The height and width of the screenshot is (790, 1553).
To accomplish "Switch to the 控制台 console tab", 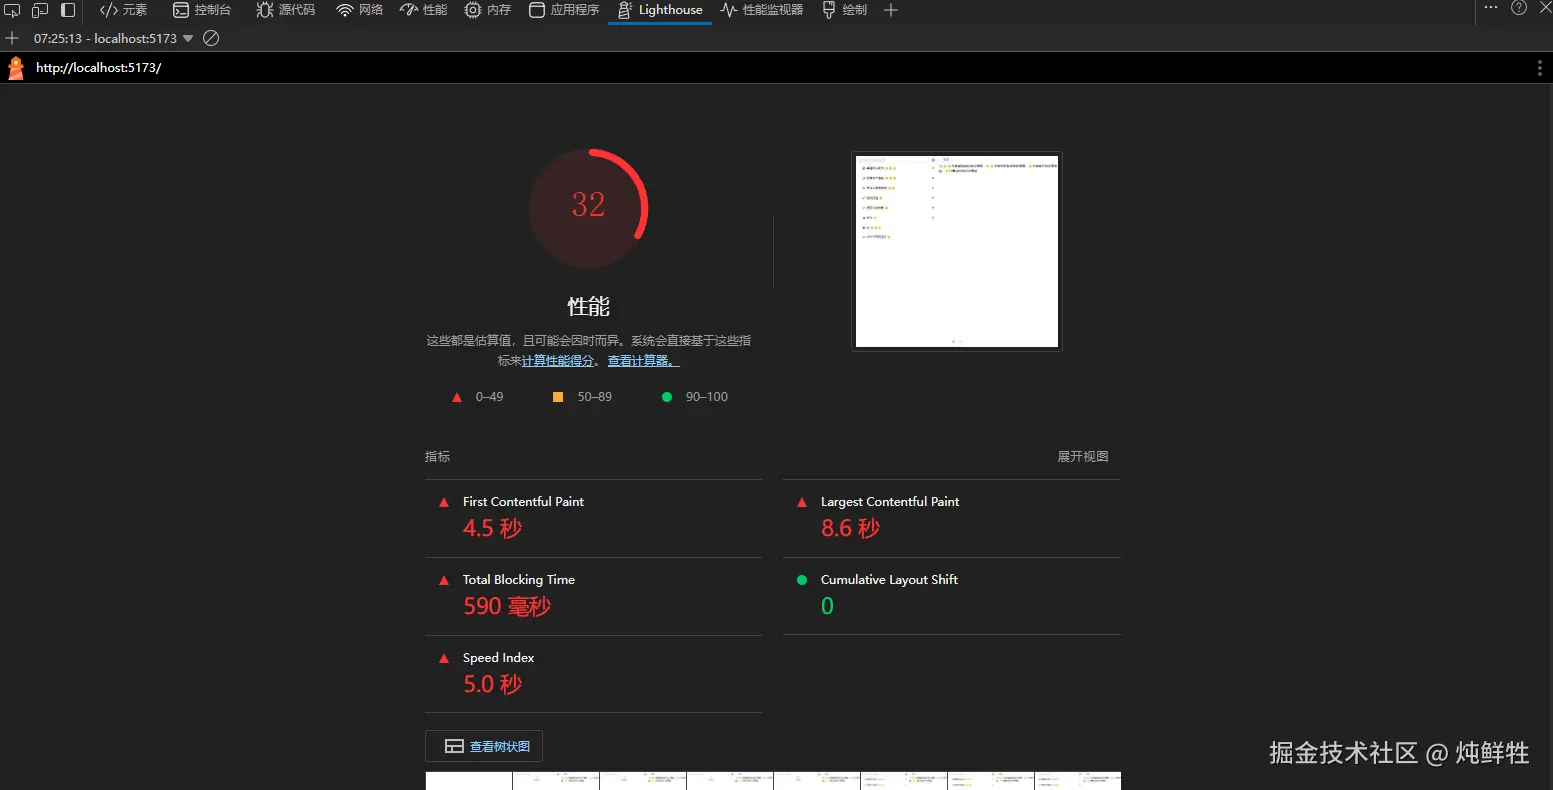I will coord(202,10).
